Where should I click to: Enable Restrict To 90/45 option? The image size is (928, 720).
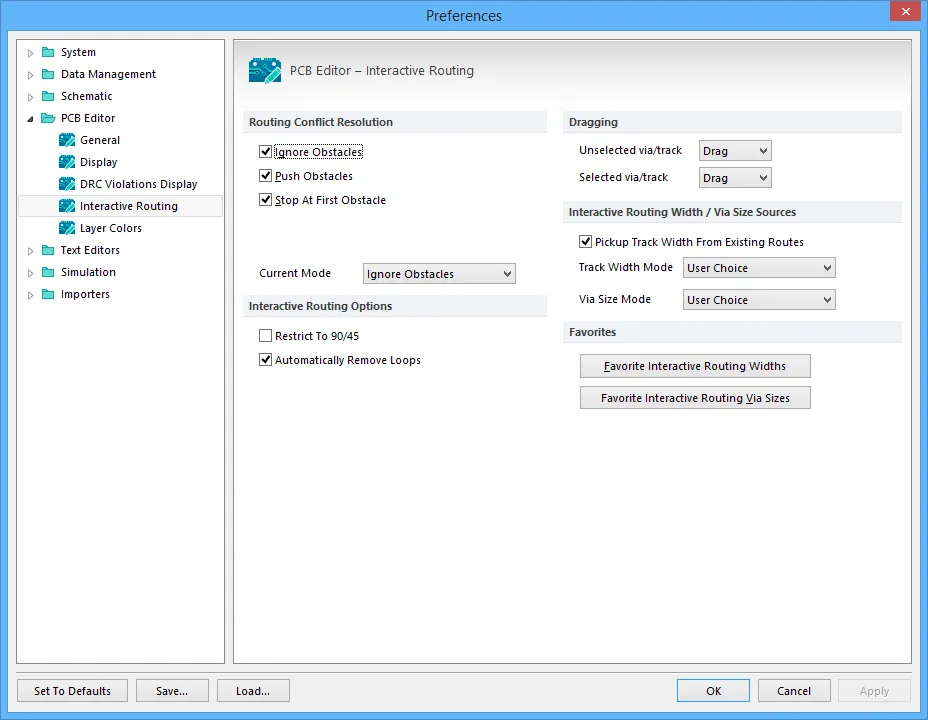click(x=266, y=336)
